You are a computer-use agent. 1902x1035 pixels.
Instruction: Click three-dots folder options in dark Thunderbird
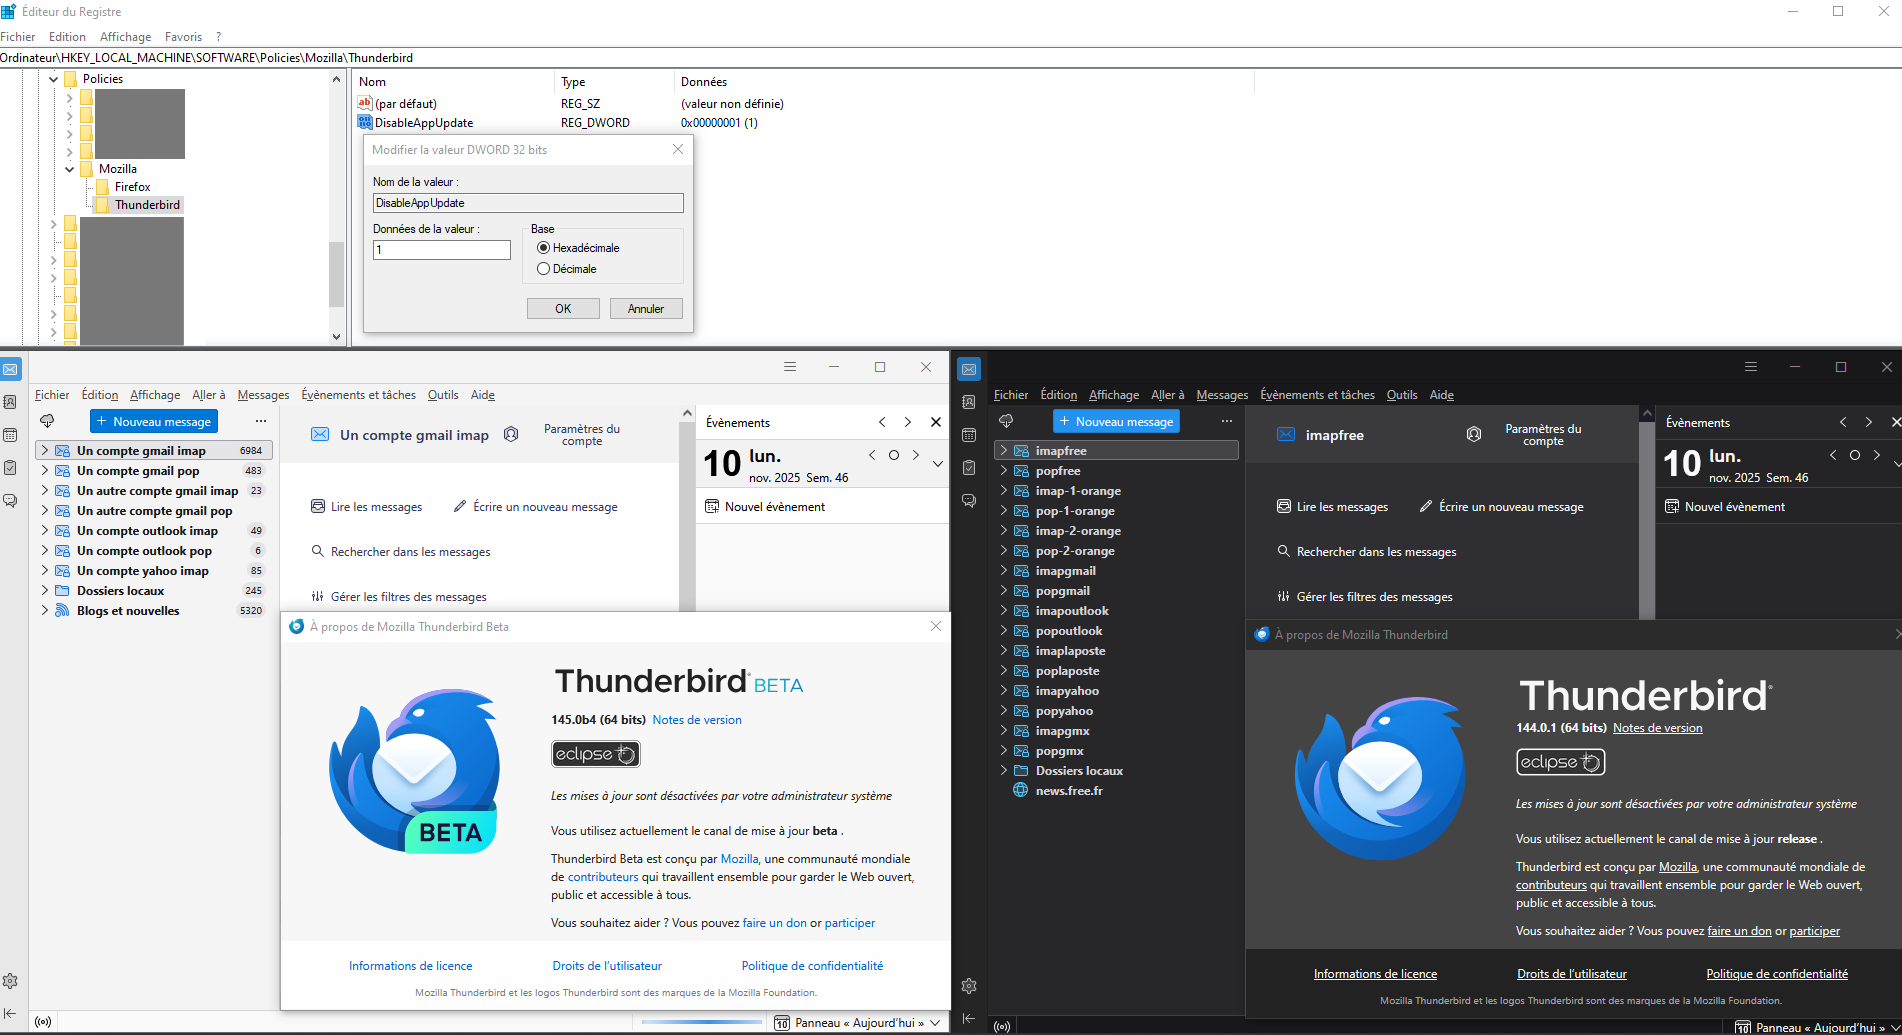pyautogui.click(x=1226, y=421)
